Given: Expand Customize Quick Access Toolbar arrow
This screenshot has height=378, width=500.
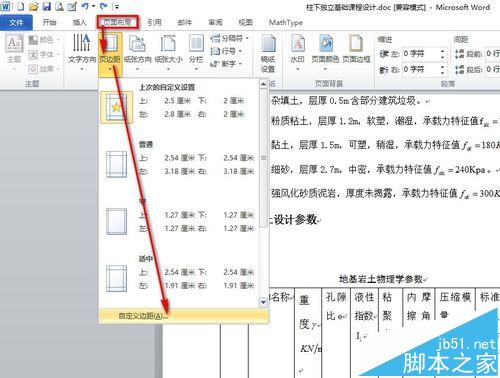Looking at the screenshot, I should point(117,6).
